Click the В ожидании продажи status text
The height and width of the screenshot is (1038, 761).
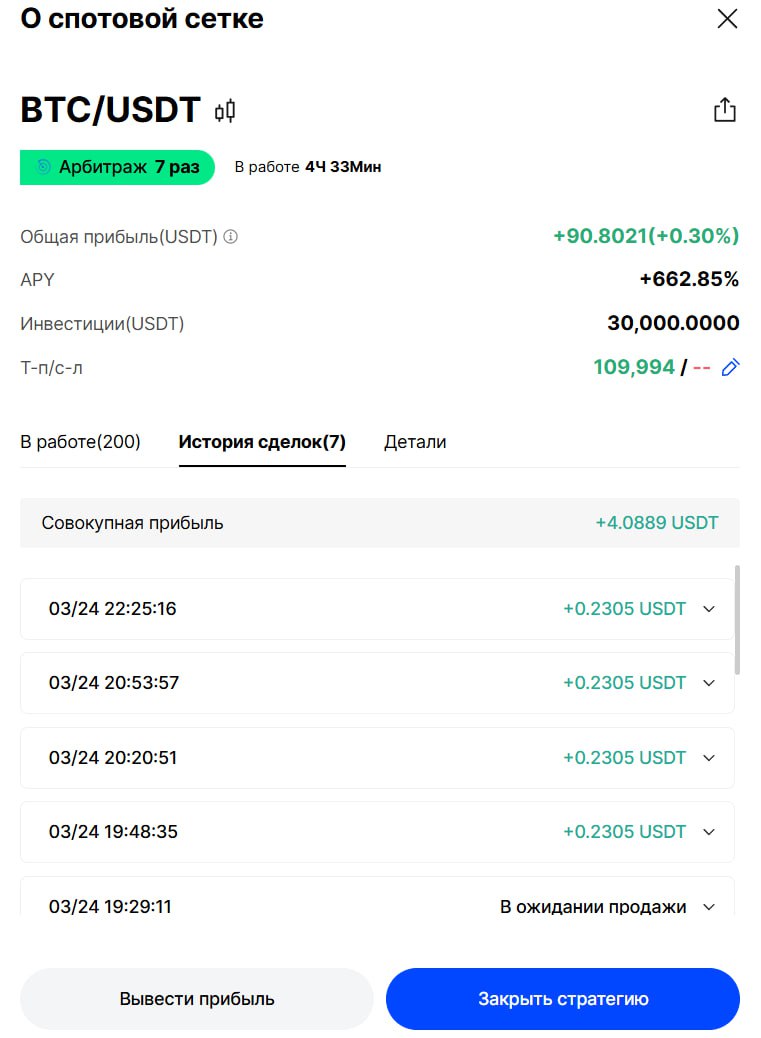[593, 906]
